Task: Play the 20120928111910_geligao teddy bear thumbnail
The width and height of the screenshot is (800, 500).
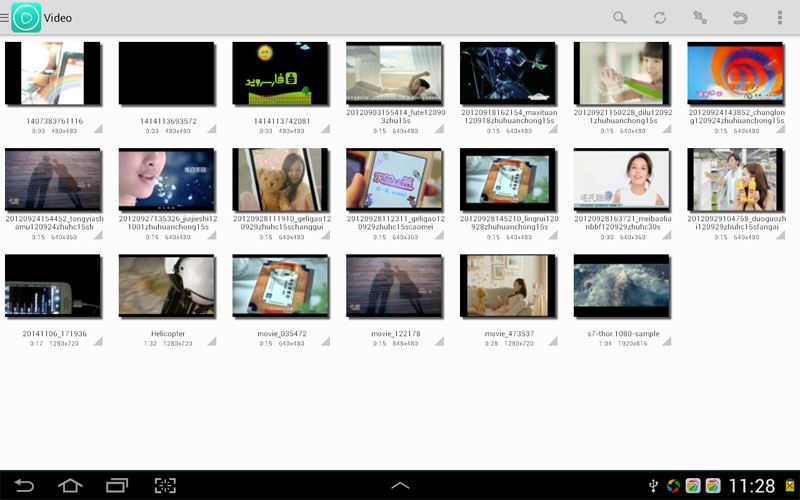Action: tap(280, 180)
